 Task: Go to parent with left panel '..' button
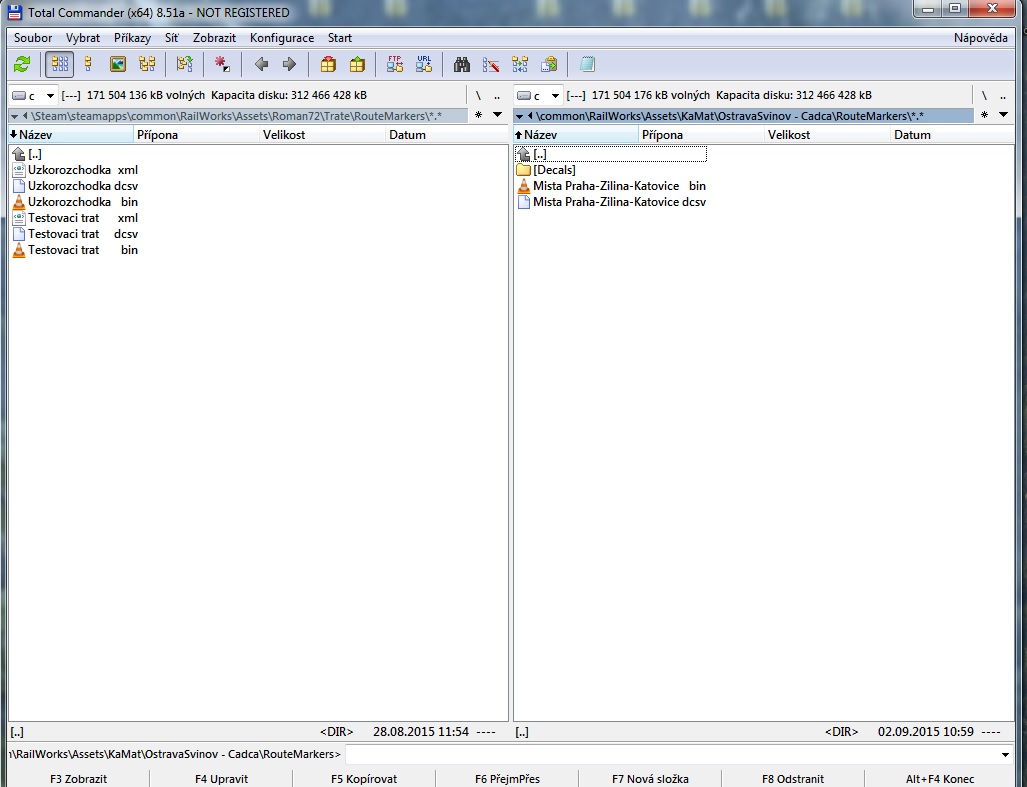click(x=496, y=96)
